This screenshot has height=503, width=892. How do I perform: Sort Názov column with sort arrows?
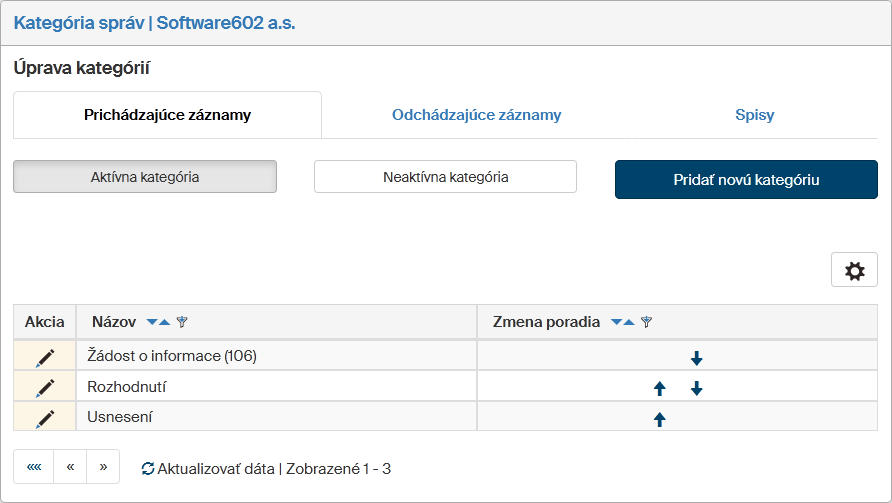click(158, 322)
